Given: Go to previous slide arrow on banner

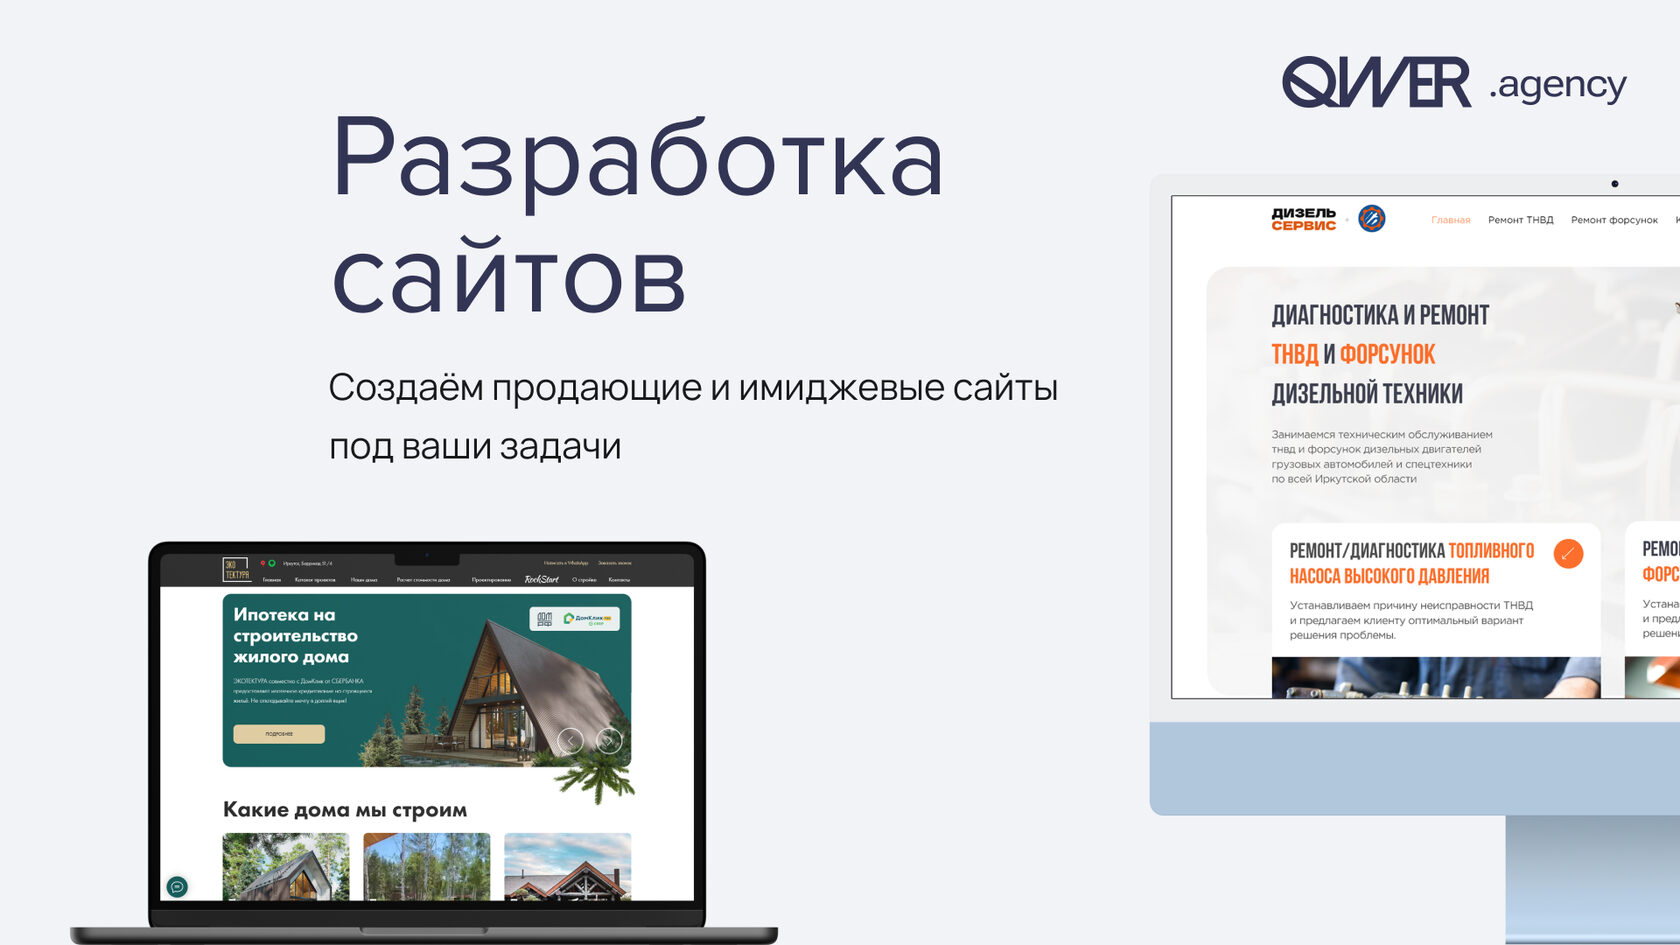Looking at the screenshot, I should (x=570, y=740).
